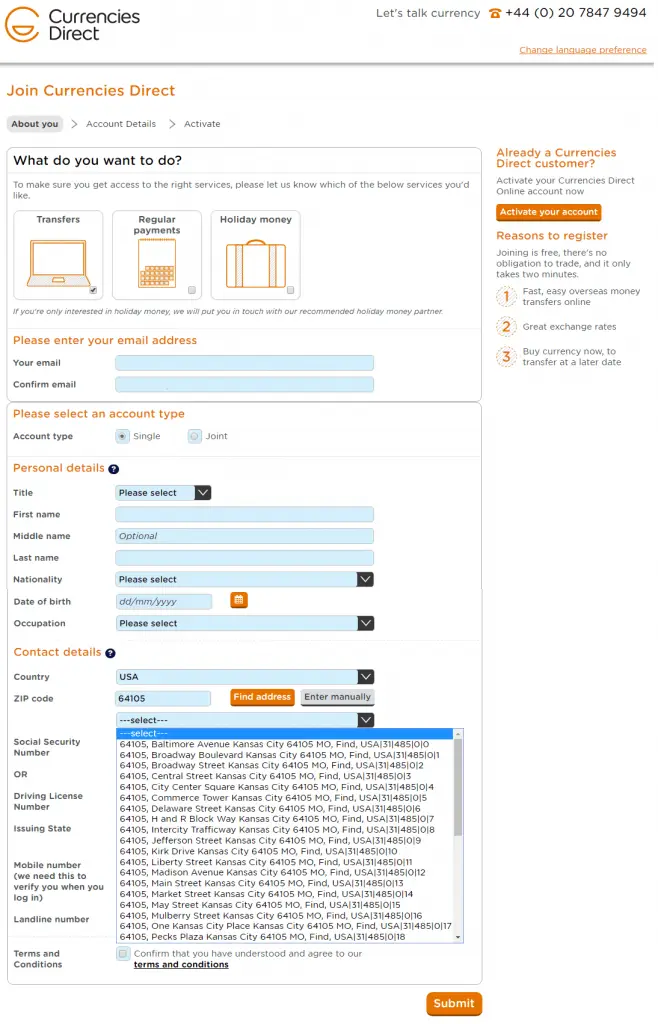The image size is (658, 1024).
Task: Click the Confirm email input field
Action: coord(244,385)
